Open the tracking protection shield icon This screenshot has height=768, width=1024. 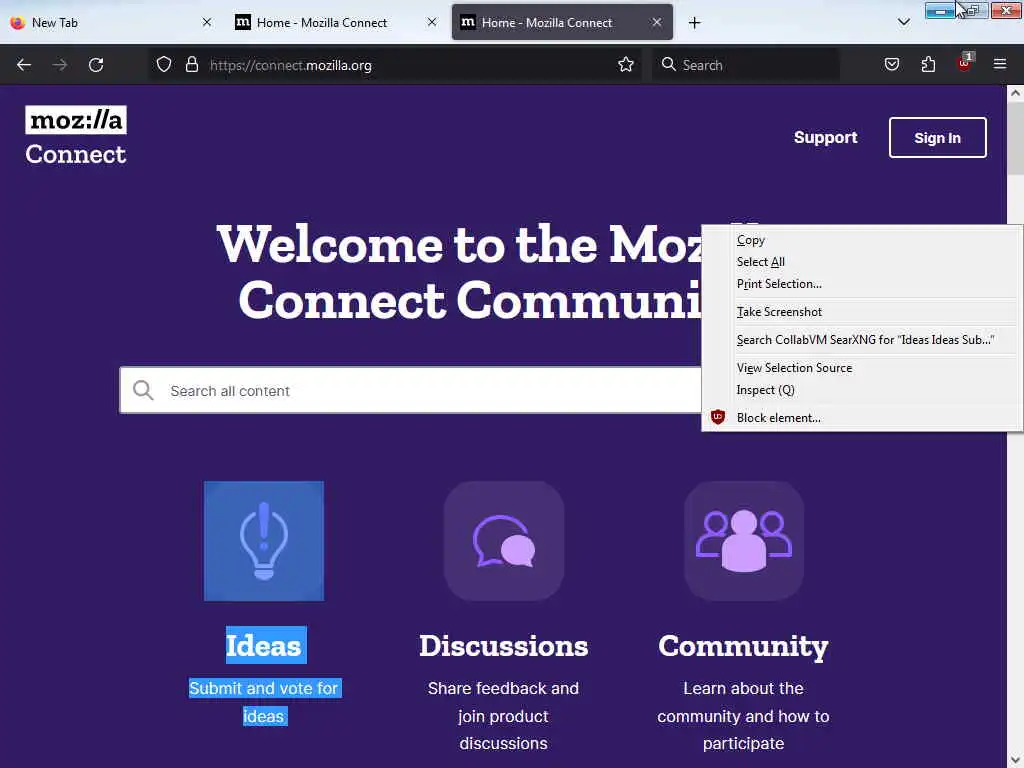click(164, 65)
